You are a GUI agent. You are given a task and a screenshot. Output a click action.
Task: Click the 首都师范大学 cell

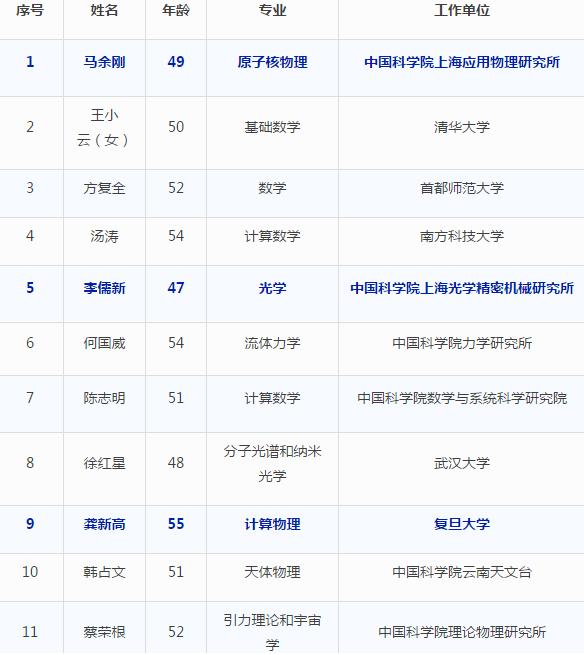462,188
